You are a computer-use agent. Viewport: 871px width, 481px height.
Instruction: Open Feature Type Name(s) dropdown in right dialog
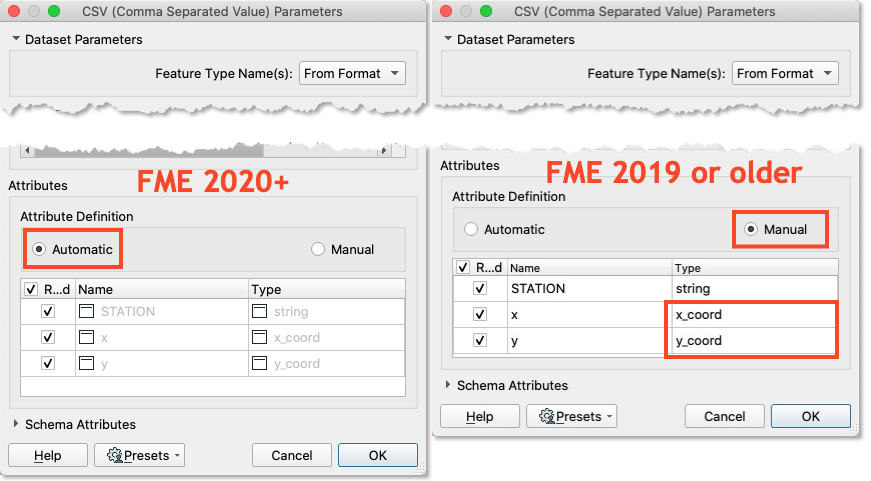click(785, 73)
